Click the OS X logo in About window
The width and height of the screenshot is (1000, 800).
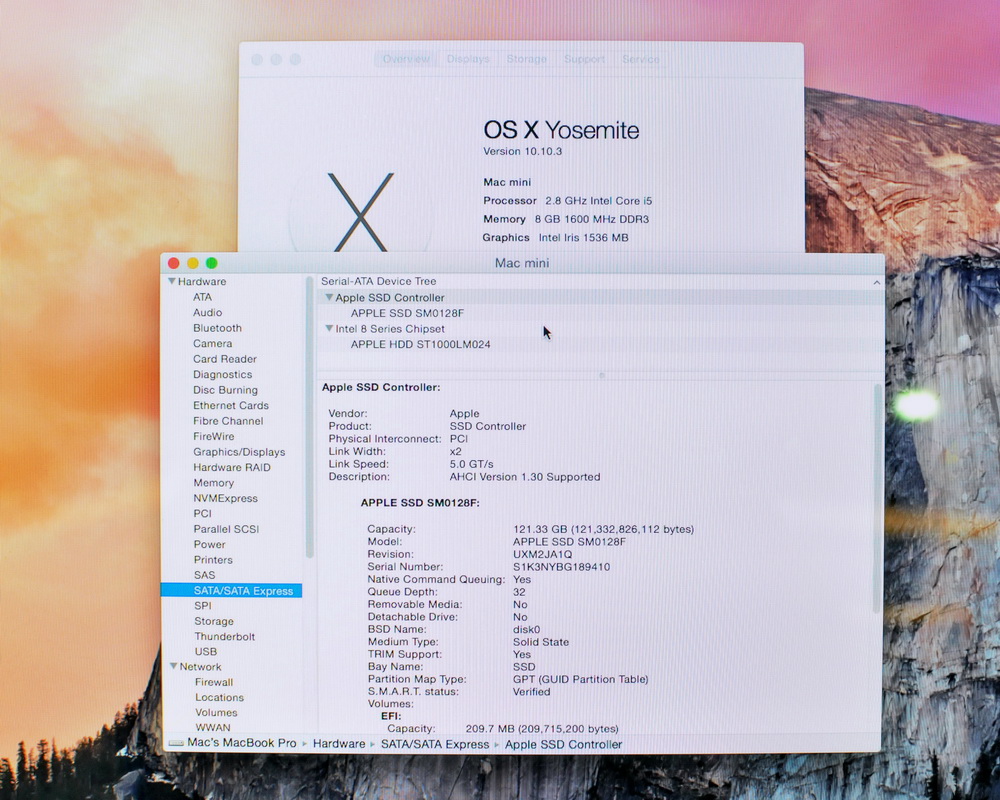[x=360, y=212]
